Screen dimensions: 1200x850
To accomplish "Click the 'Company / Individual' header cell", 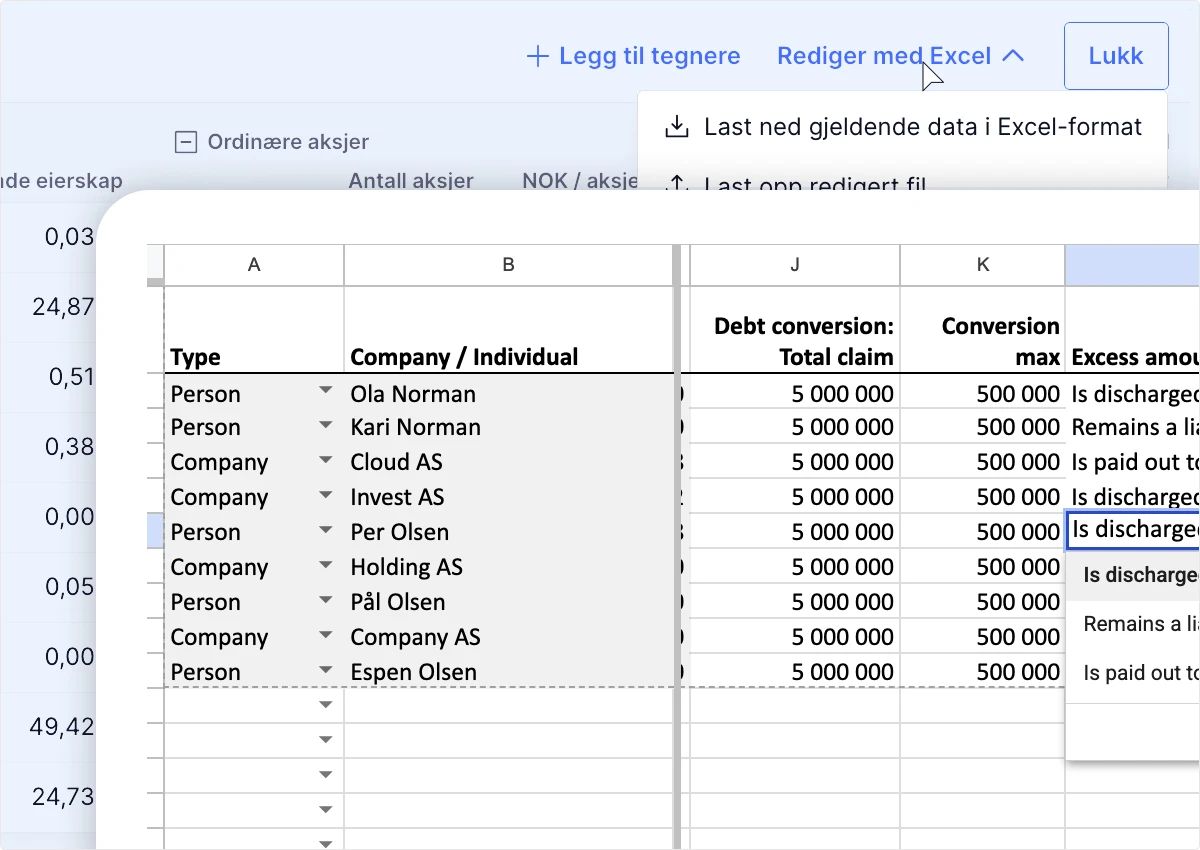I will 509,330.
